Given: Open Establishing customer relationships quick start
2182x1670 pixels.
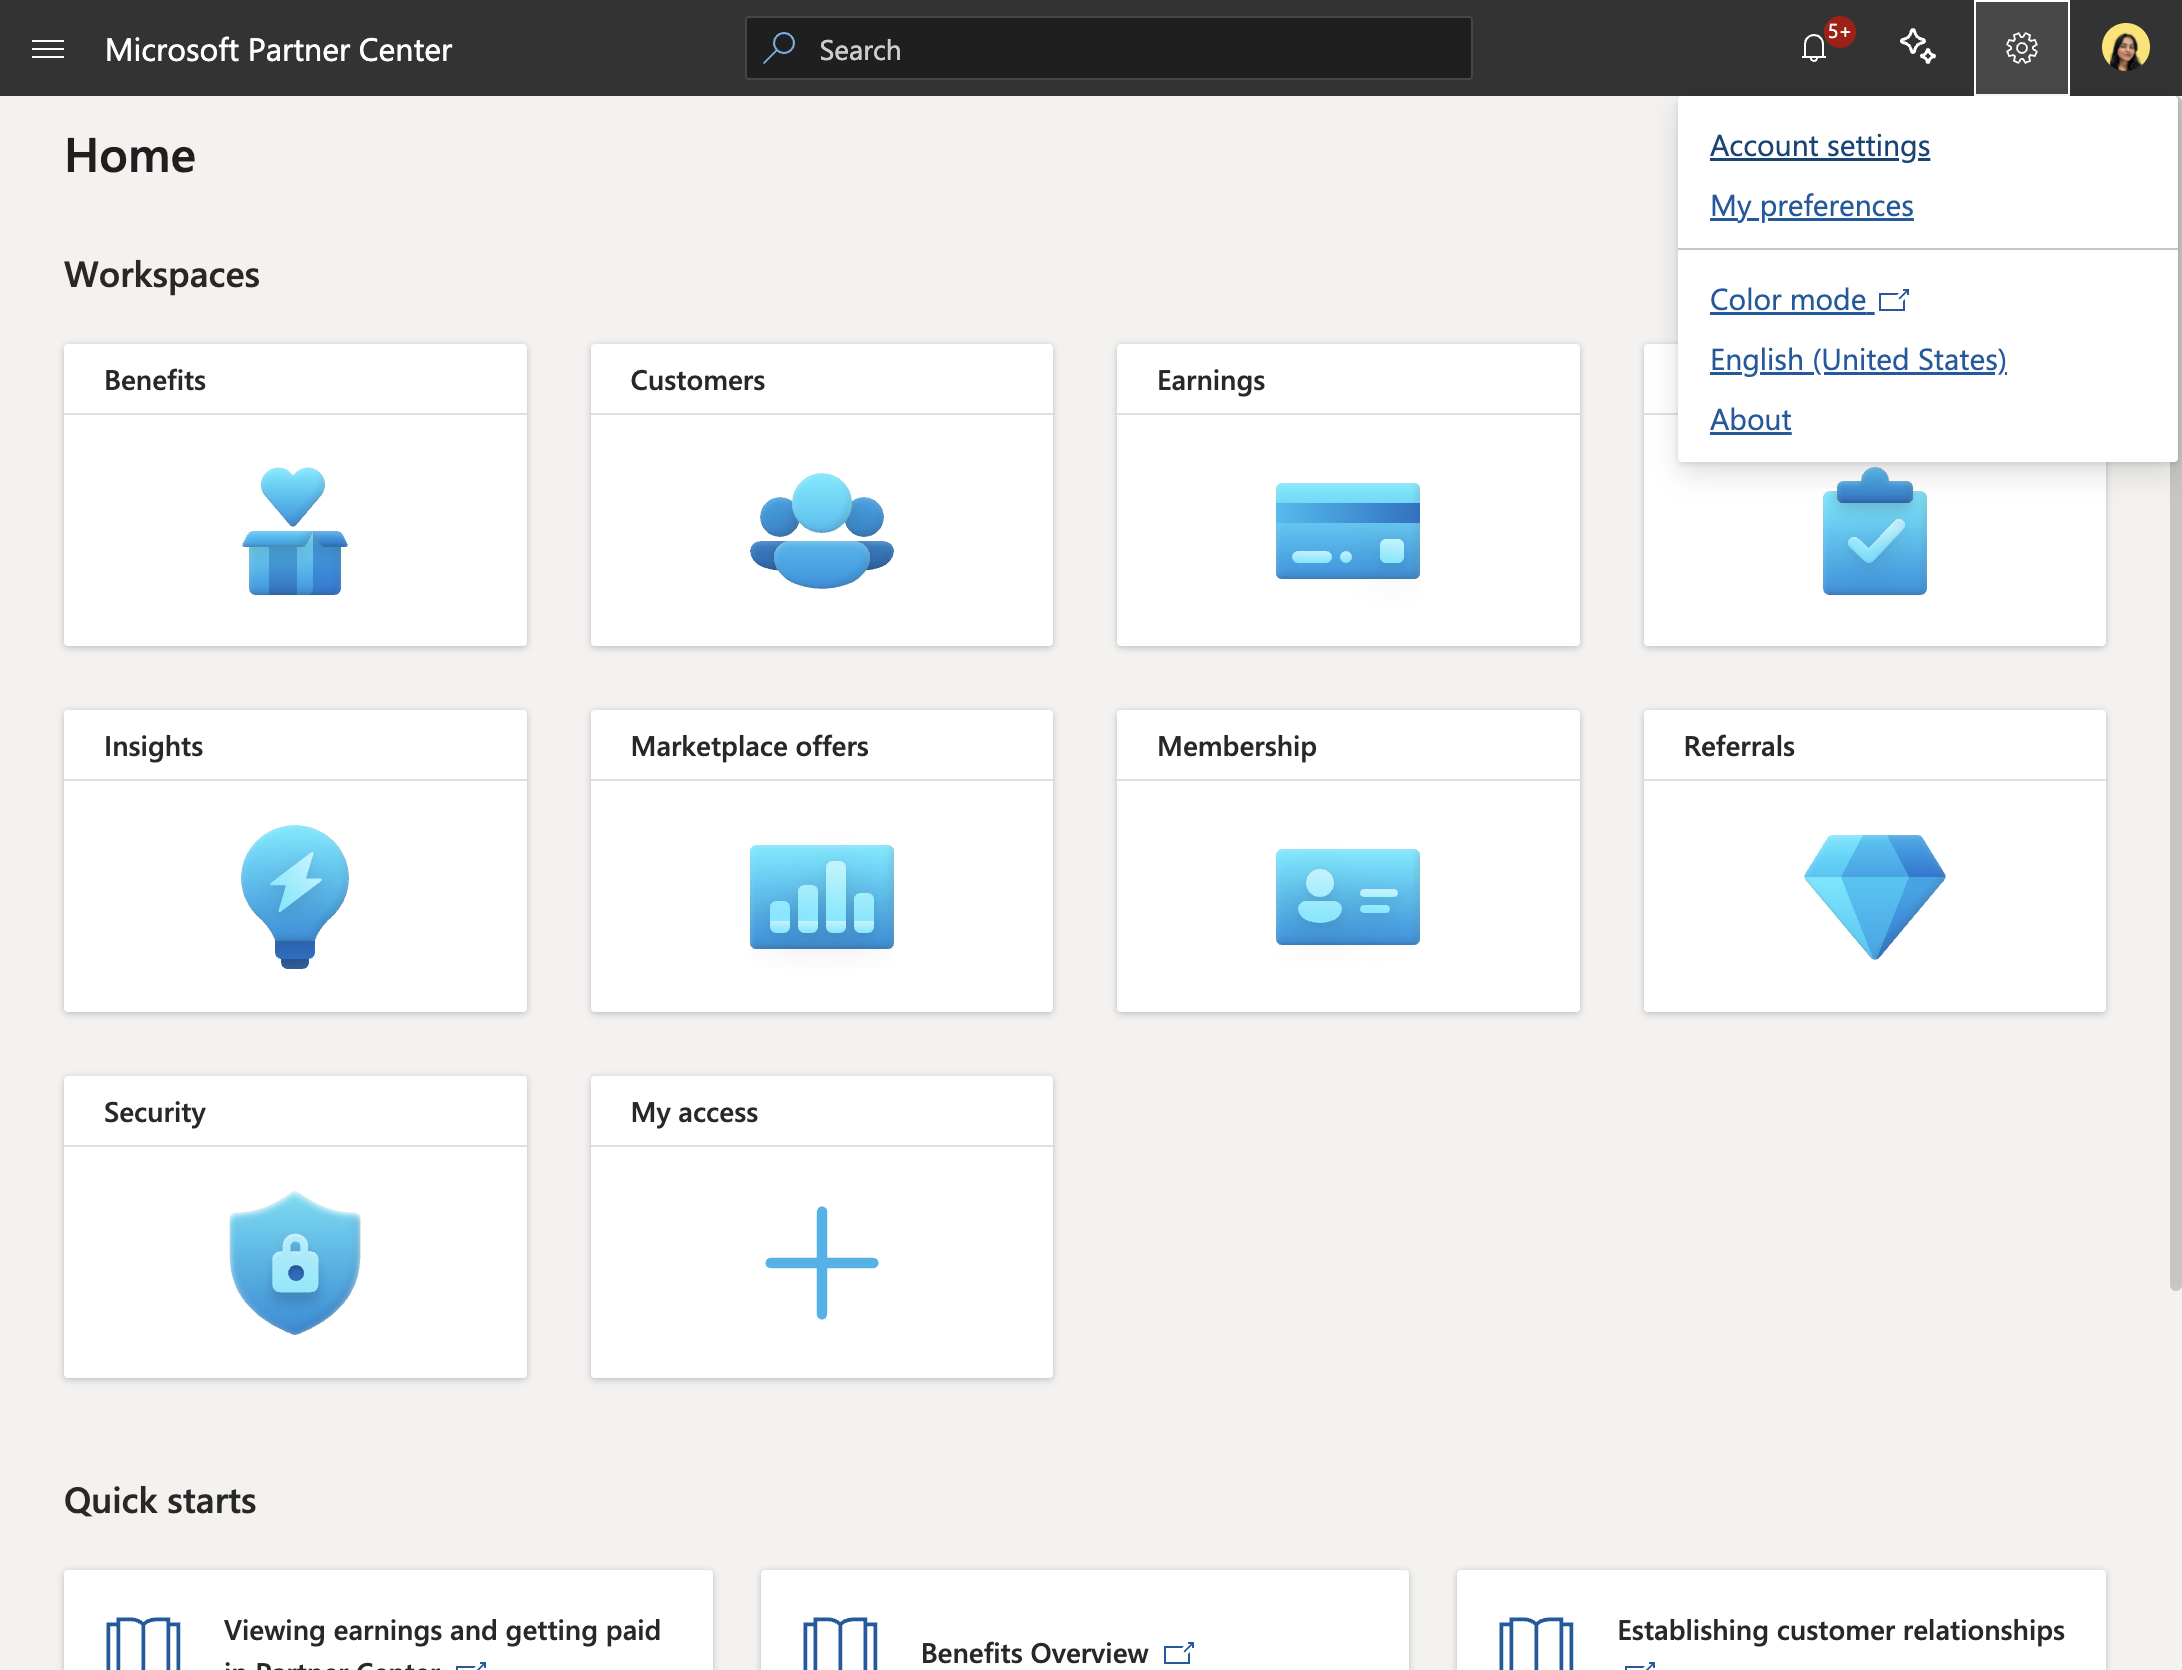Looking at the screenshot, I should click(x=1840, y=1630).
